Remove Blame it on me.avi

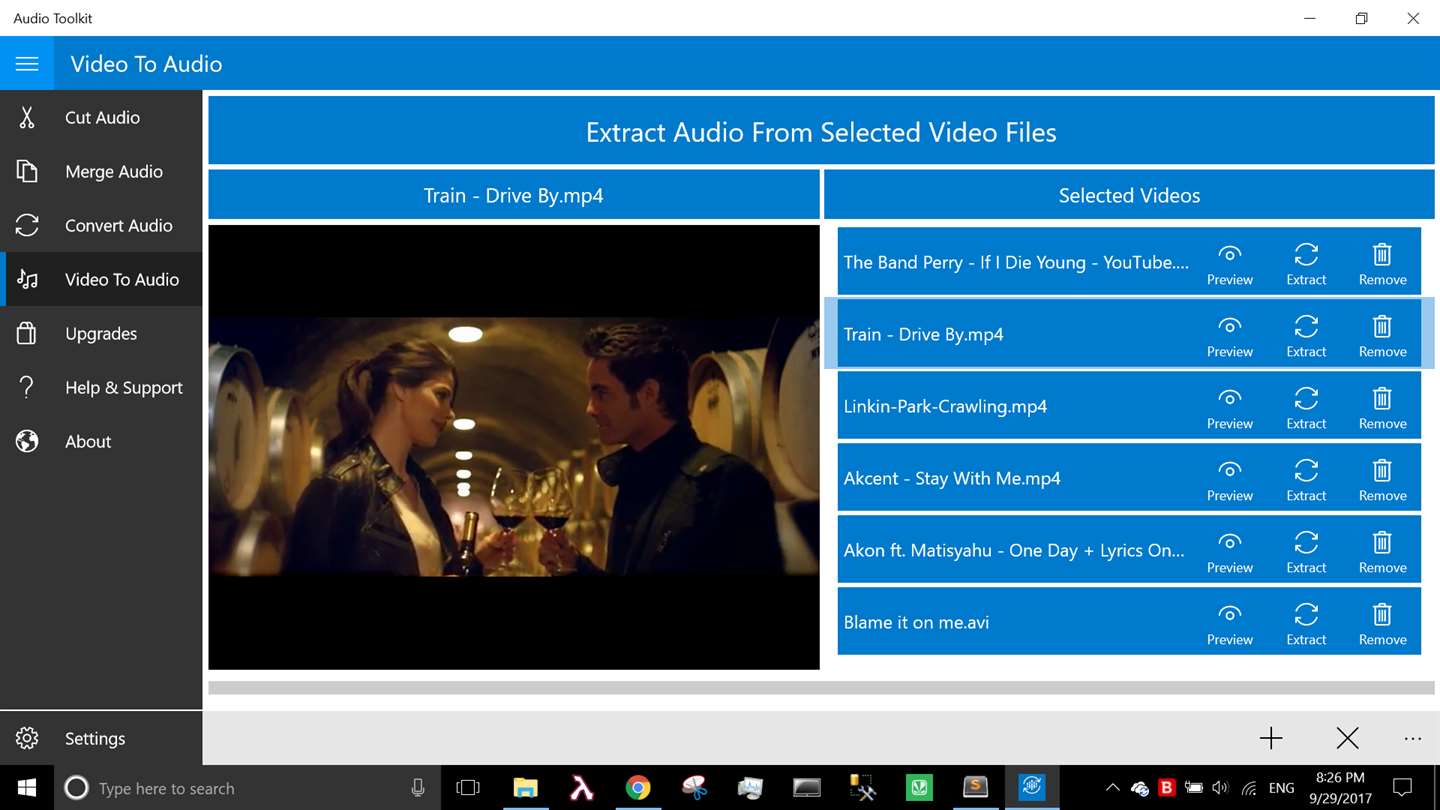1382,624
